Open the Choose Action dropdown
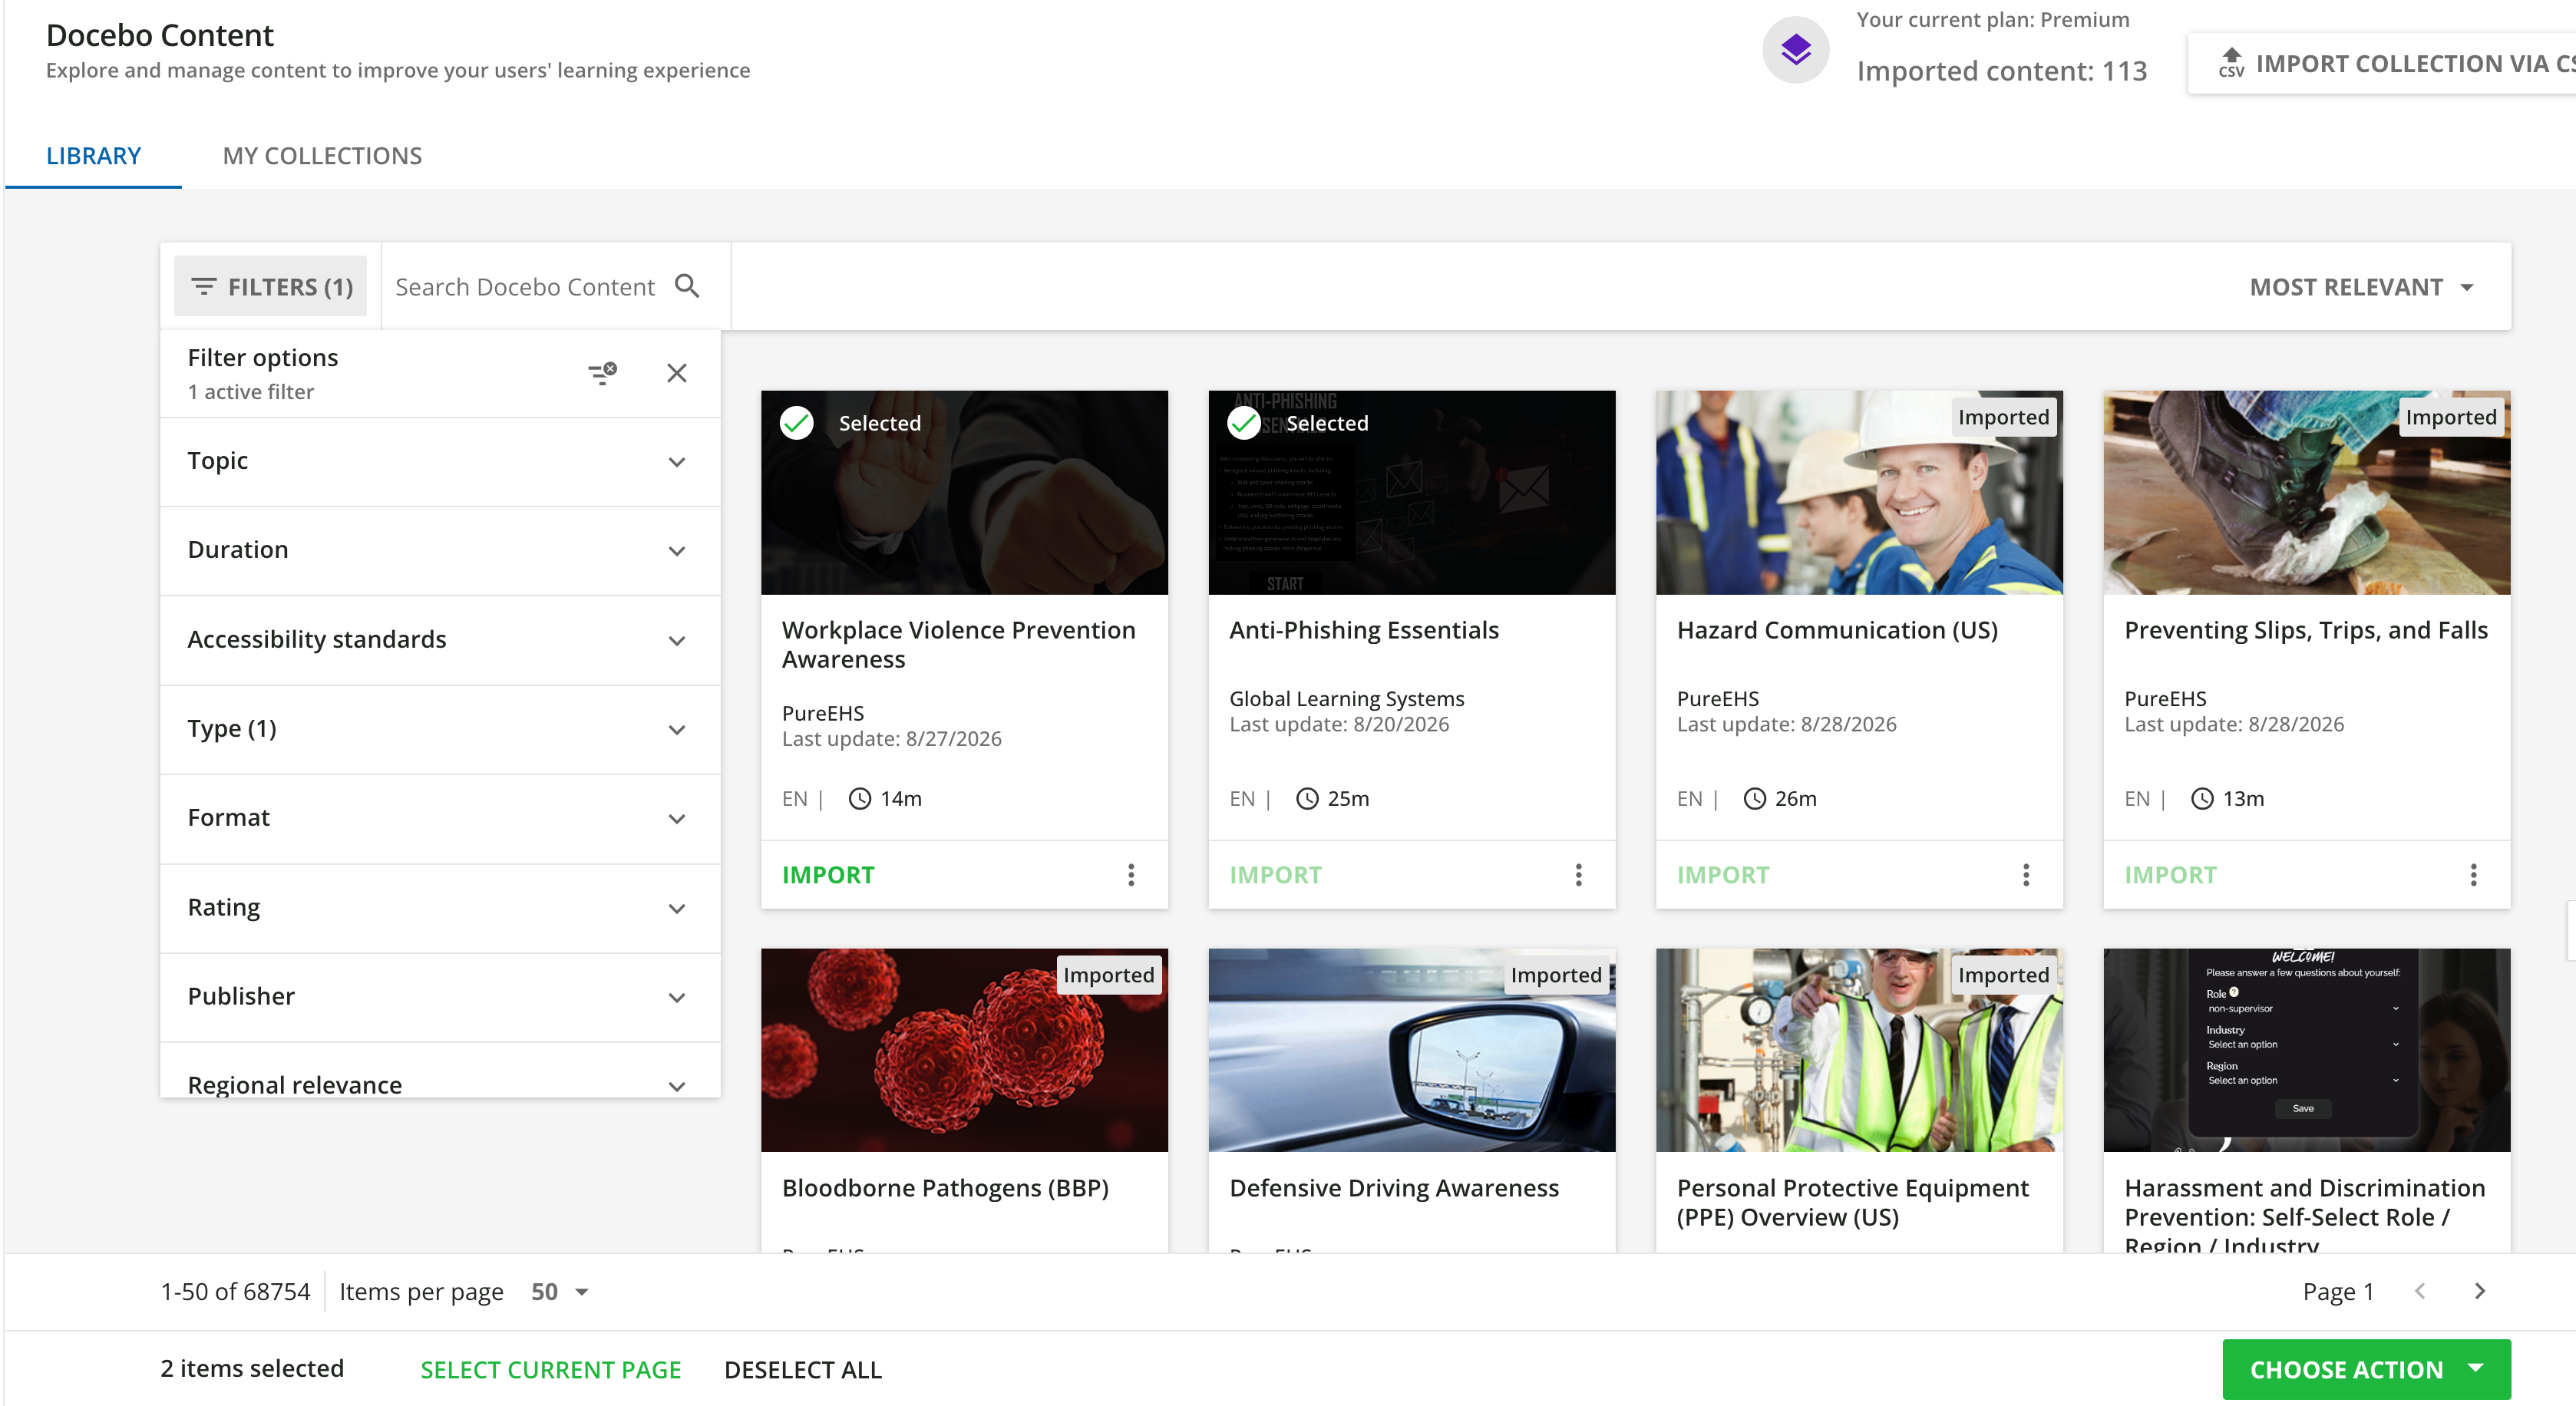2576x1406 pixels. point(2366,1369)
